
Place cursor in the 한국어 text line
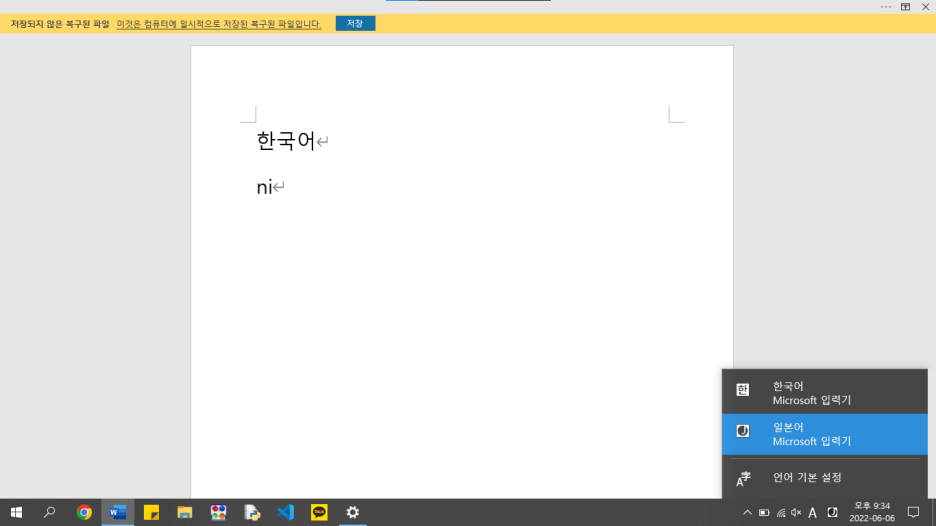(x=286, y=141)
